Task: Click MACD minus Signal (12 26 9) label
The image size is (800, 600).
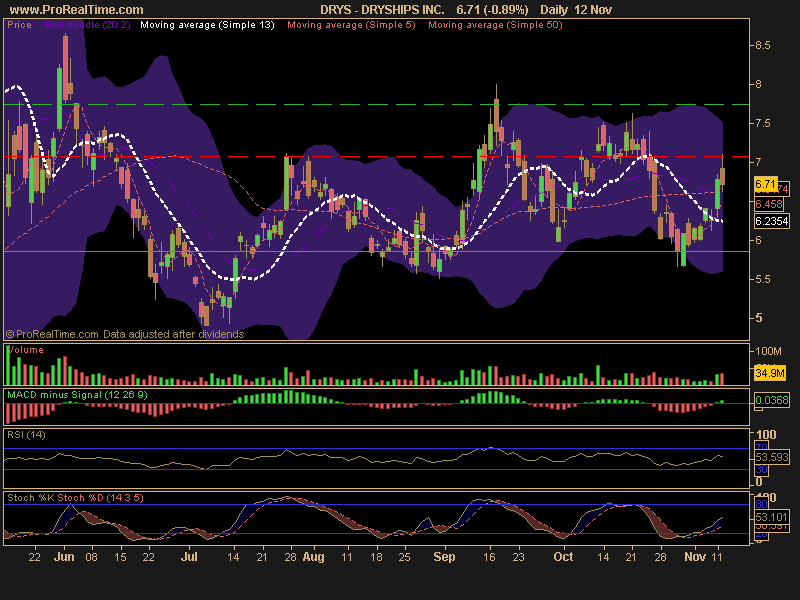Action: coord(77,394)
